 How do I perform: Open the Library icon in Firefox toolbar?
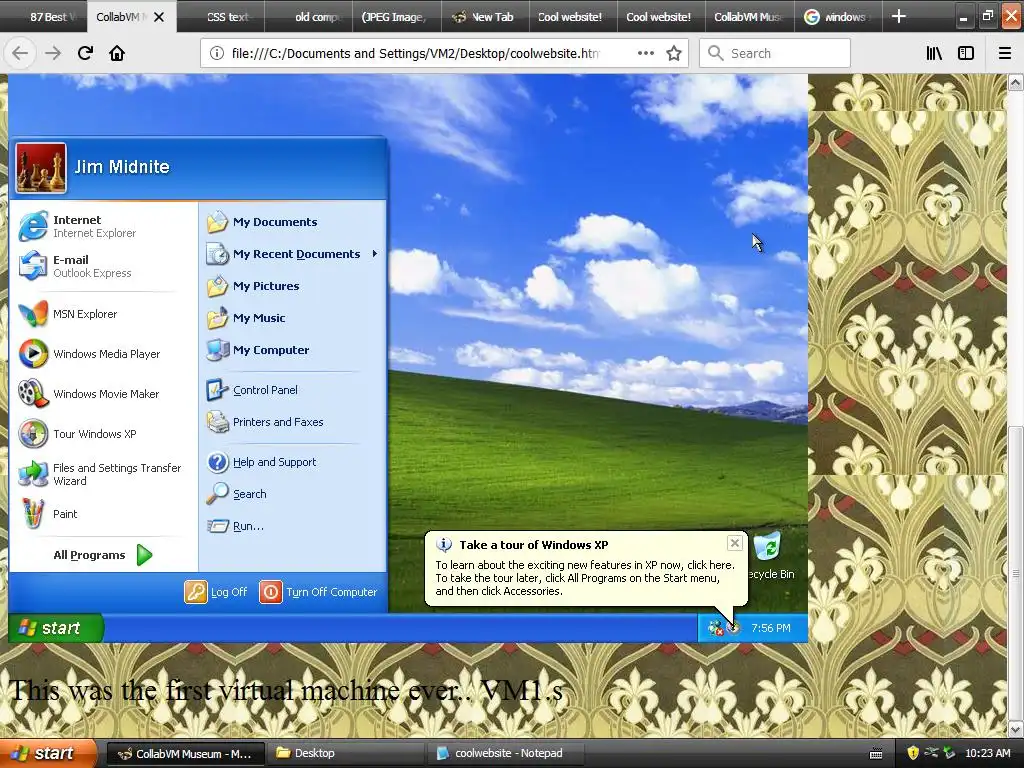(x=934, y=54)
